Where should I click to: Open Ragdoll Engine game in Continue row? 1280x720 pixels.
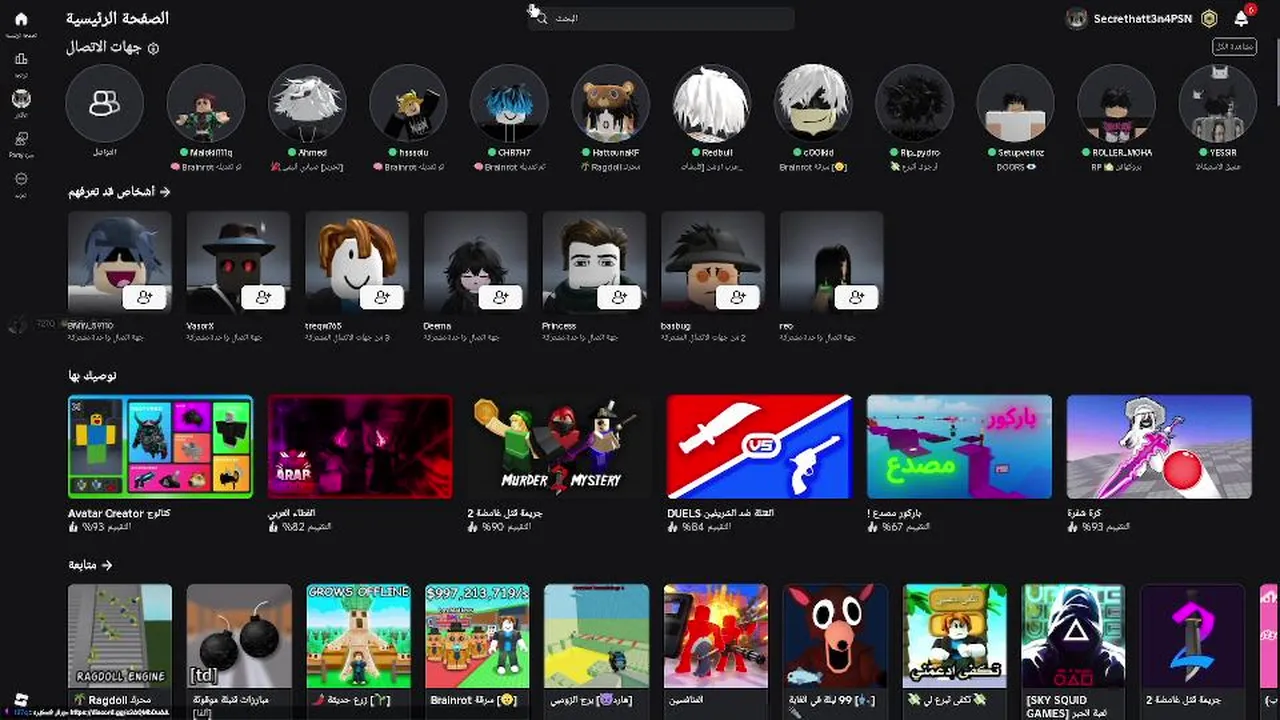pos(120,637)
